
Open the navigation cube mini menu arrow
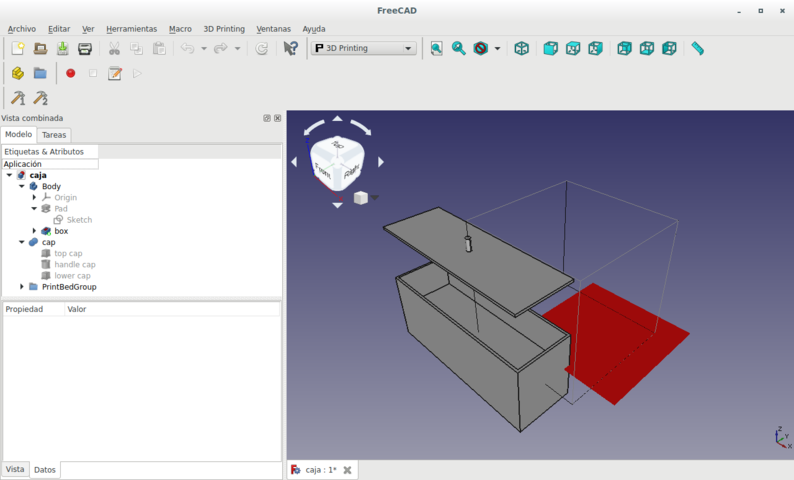point(374,197)
